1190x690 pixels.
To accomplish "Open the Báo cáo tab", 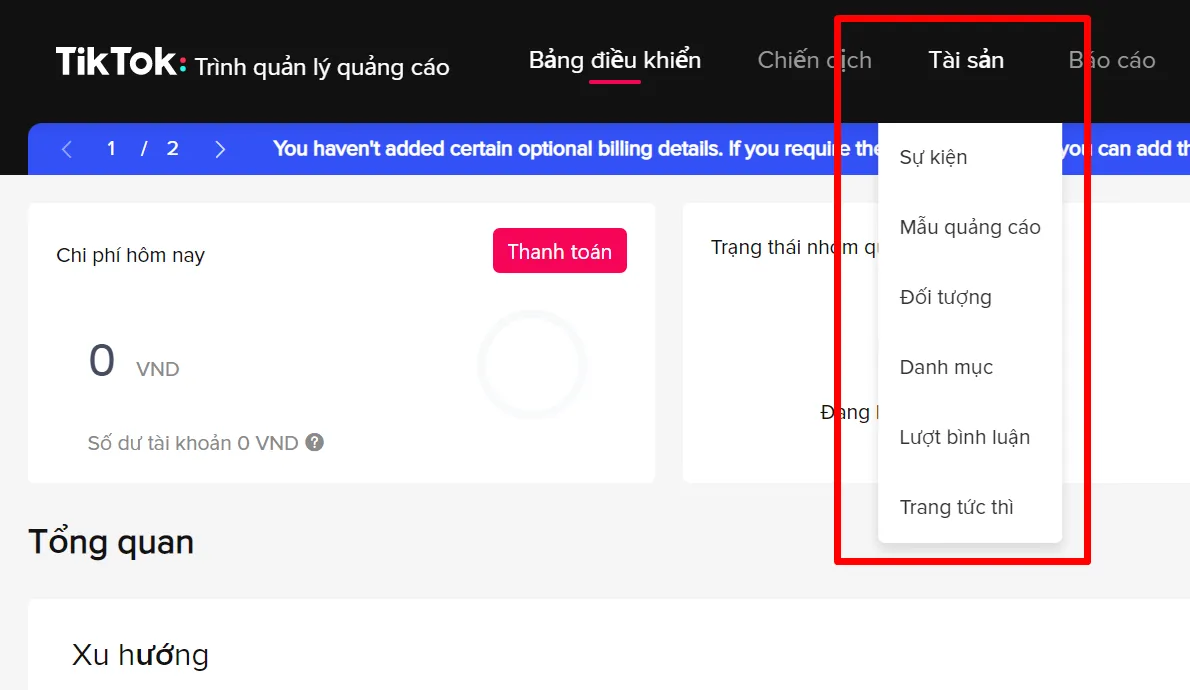I will pyautogui.click(x=1112, y=60).
